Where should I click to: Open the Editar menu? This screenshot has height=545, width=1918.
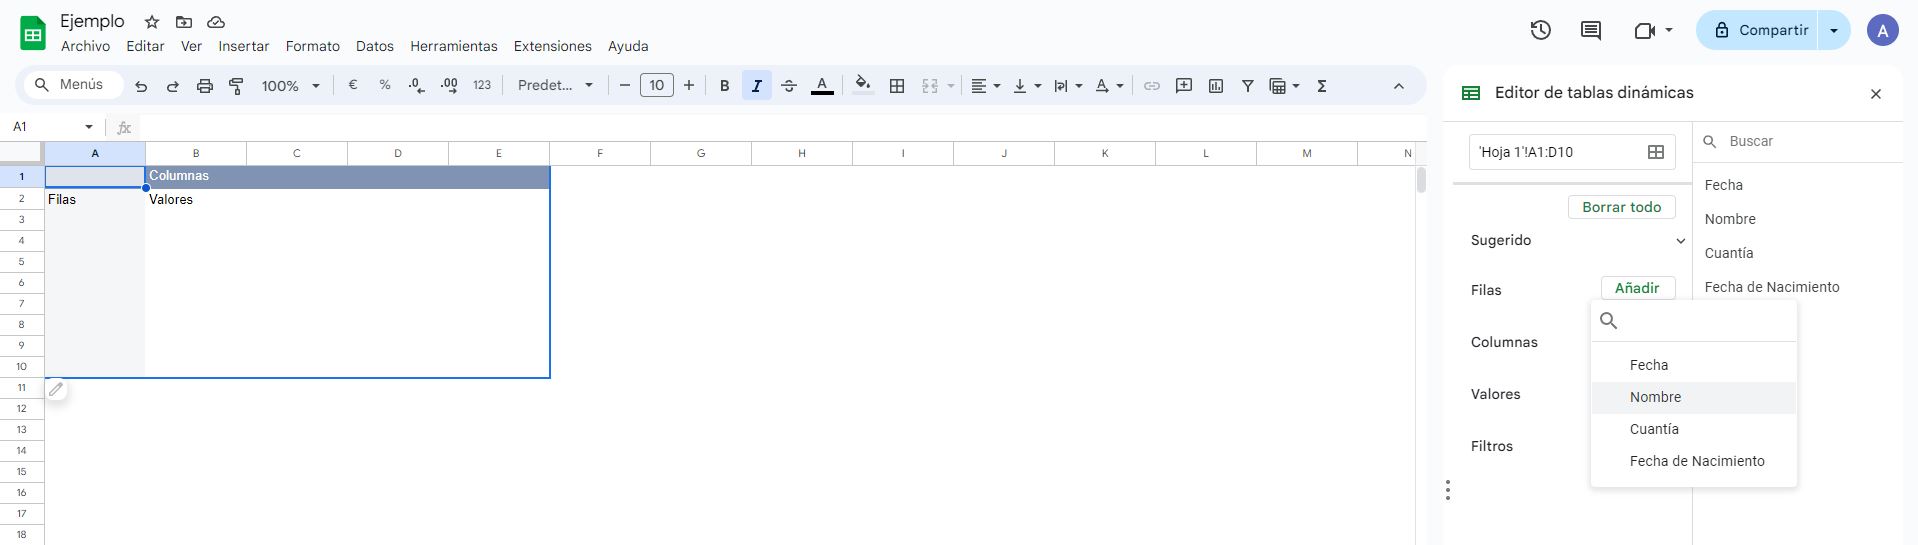pyautogui.click(x=145, y=46)
